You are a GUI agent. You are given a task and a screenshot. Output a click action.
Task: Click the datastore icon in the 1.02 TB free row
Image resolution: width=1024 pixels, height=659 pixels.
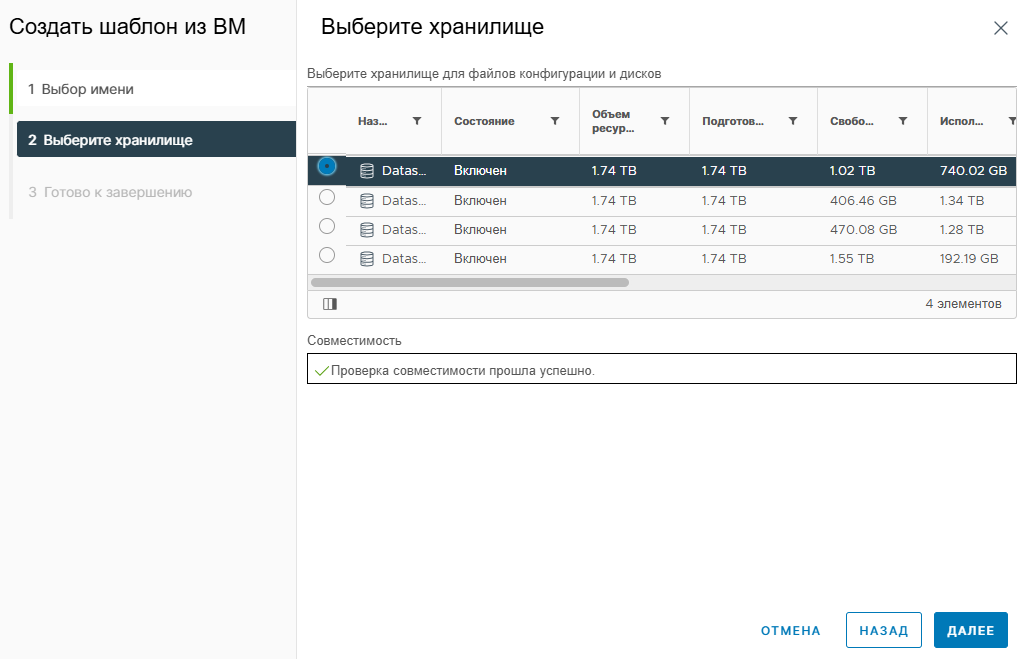click(x=367, y=171)
